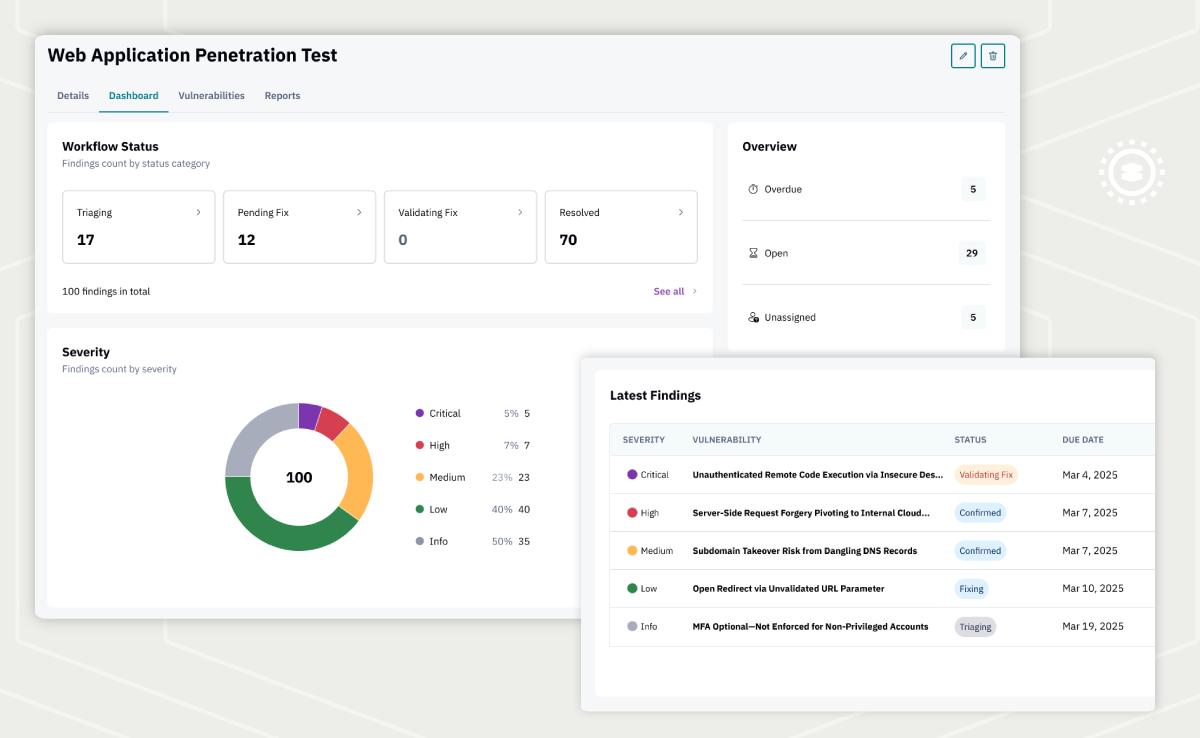Viewport: 1200px width, 738px height.
Task: Click the hourglass icon beside Open
Action: pyautogui.click(x=753, y=253)
